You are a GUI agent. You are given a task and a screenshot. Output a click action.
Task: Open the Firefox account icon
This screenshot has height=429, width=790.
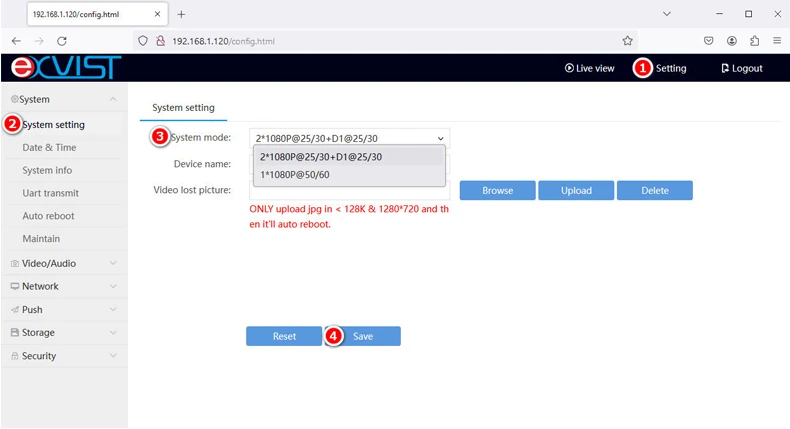[732, 41]
